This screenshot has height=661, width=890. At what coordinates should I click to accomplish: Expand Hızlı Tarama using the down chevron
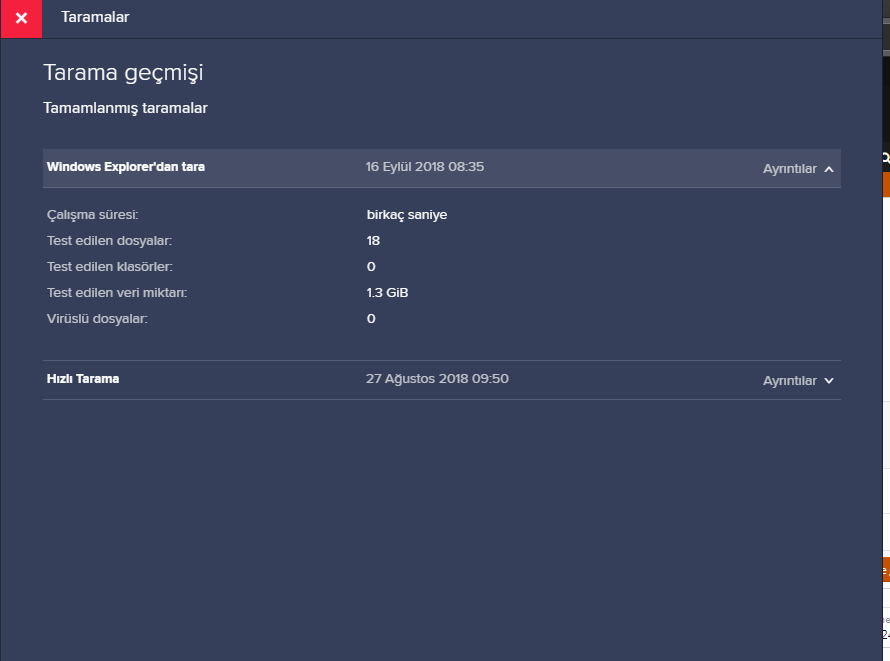pos(829,381)
